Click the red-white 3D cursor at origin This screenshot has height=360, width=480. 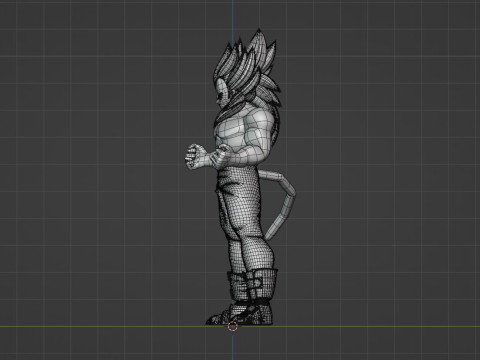point(233,326)
